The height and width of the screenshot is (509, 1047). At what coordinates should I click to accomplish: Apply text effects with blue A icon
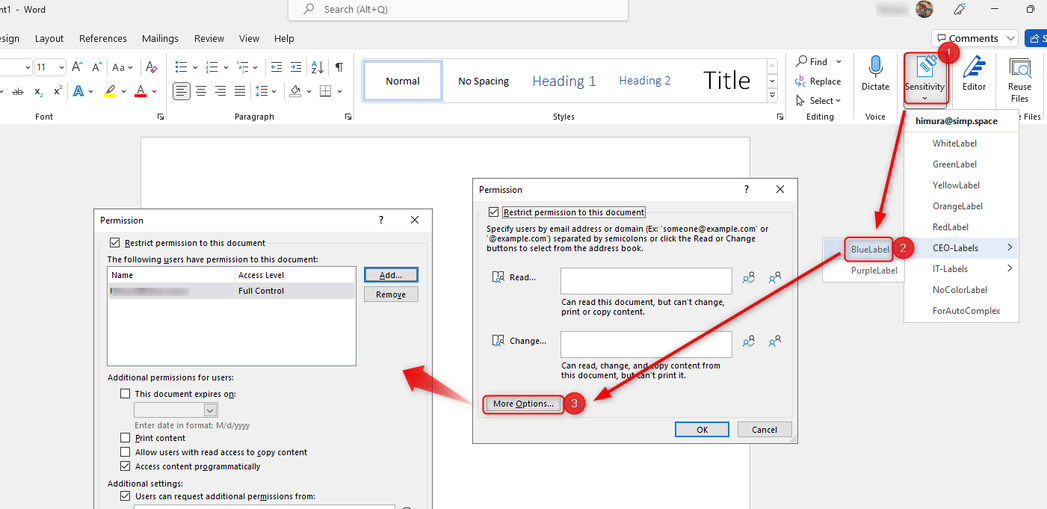[x=77, y=91]
